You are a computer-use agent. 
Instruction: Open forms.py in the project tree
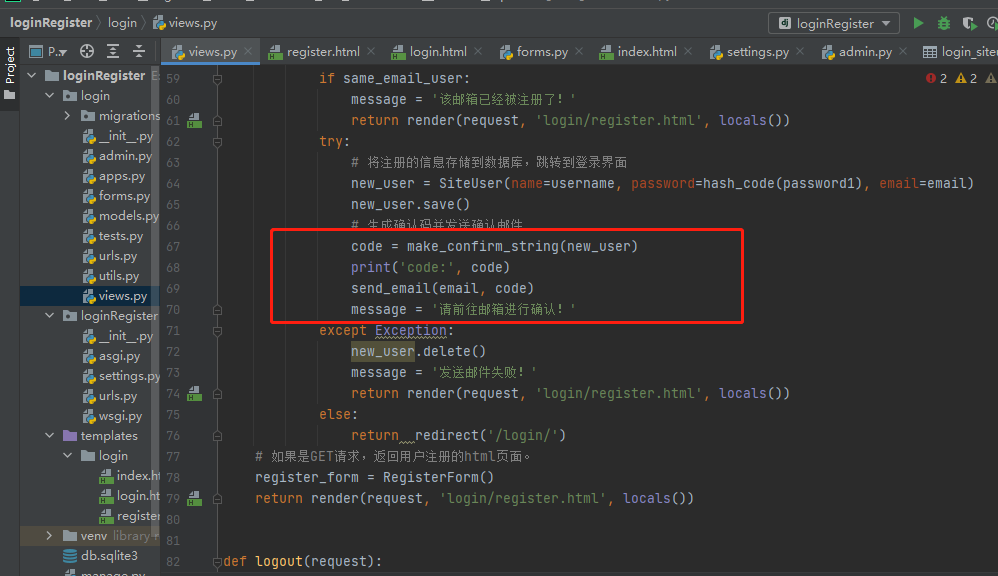[x=116, y=196]
